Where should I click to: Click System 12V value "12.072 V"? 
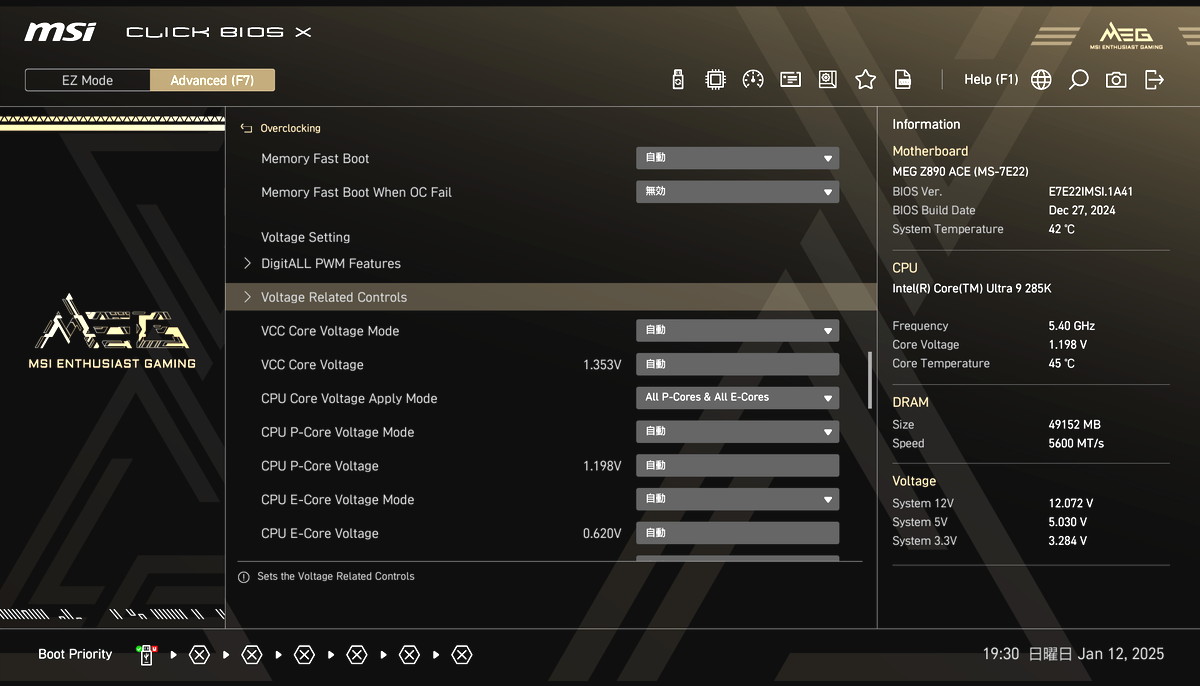pos(1070,504)
